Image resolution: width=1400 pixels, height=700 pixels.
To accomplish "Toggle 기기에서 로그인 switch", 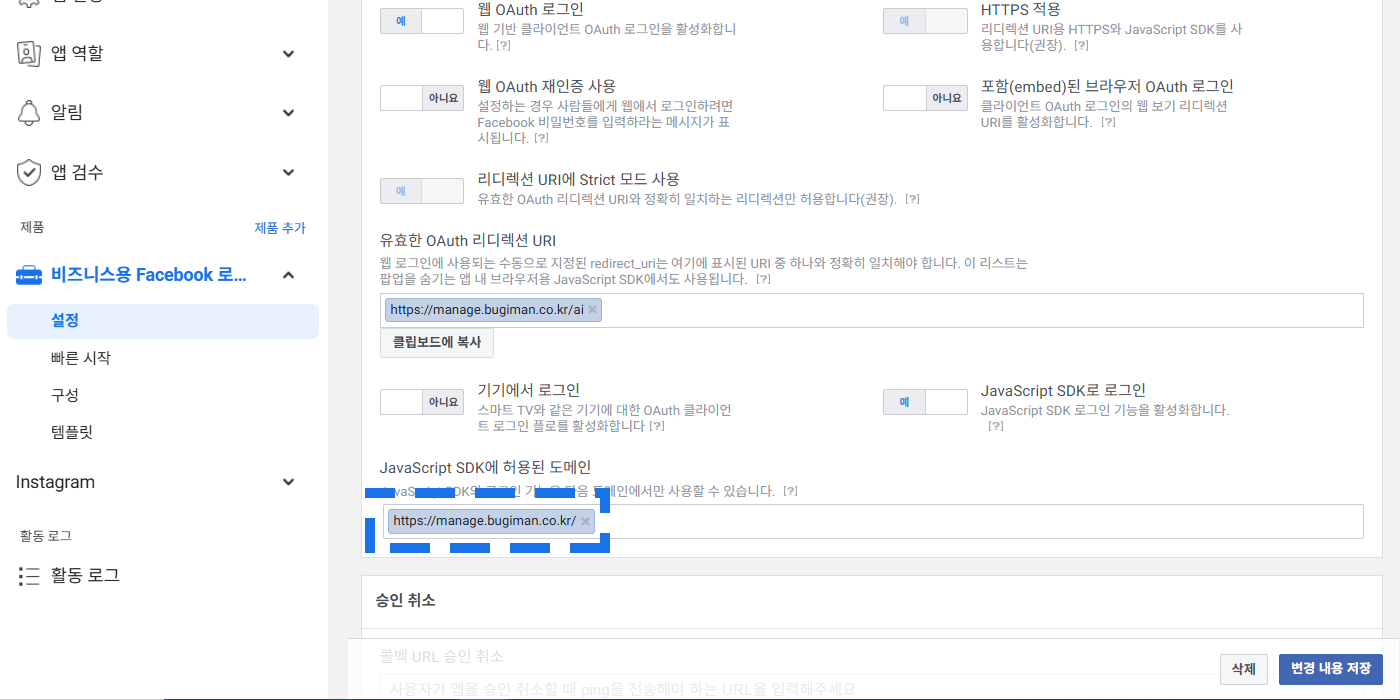I will click(x=422, y=402).
